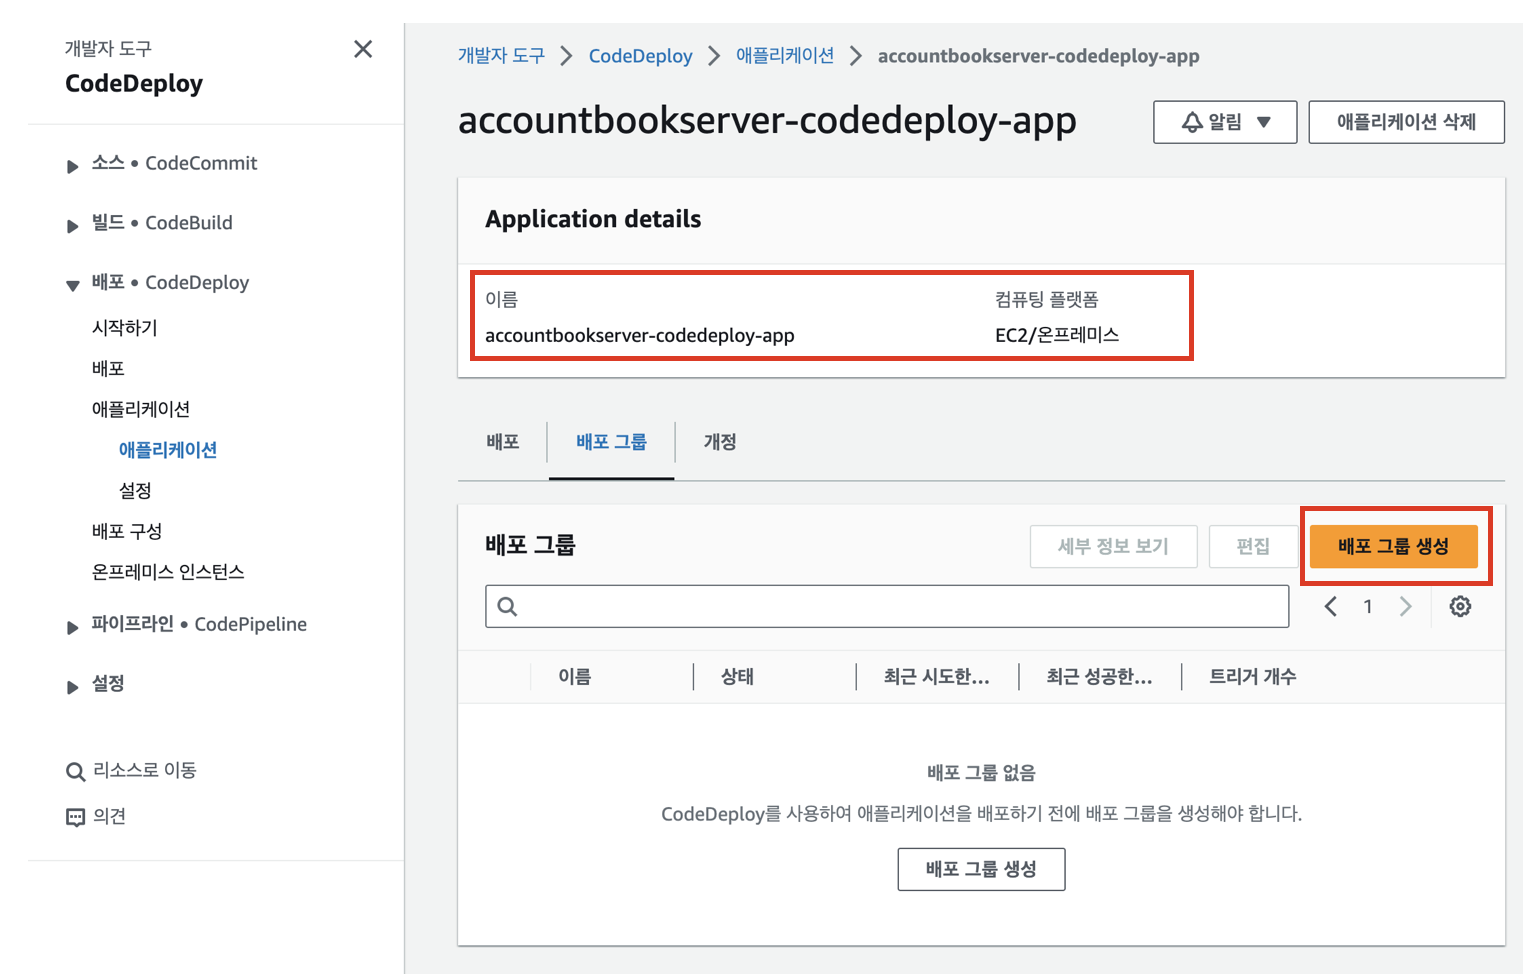1534x976 pixels.
Task: Focus the deployment group search field
Action: tap(887, 607)
